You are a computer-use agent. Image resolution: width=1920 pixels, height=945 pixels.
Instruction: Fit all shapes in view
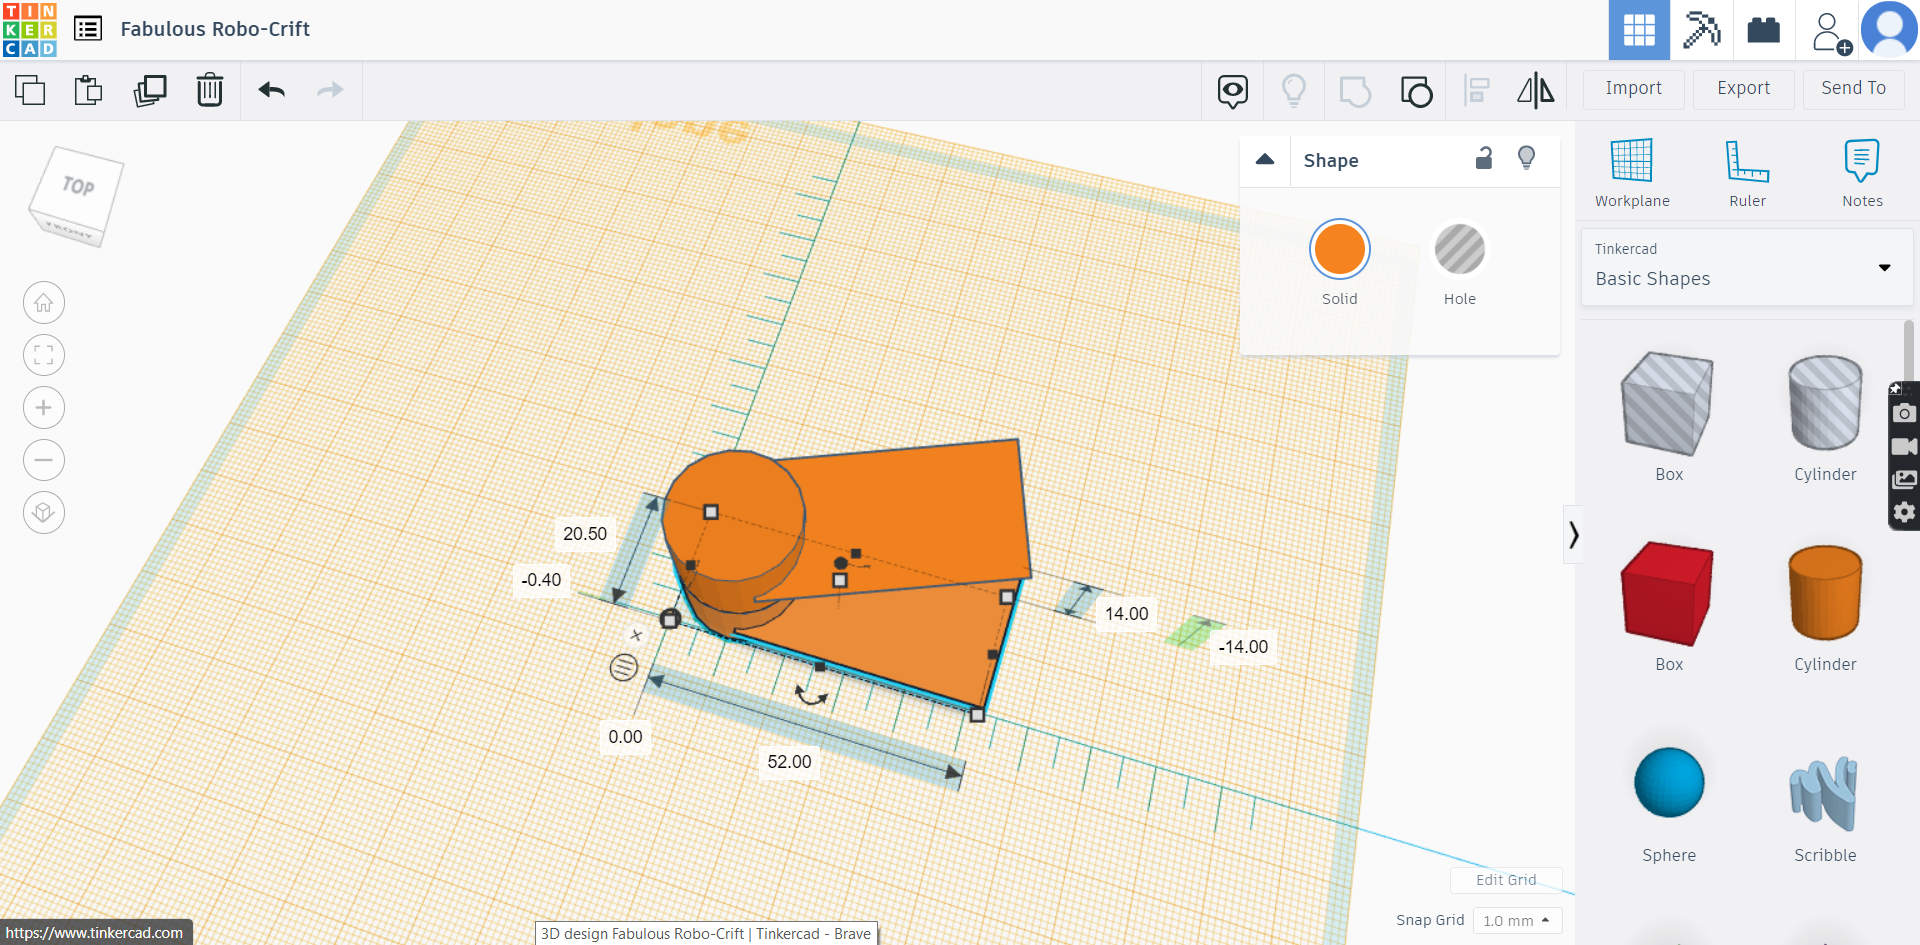coord(44,355)
